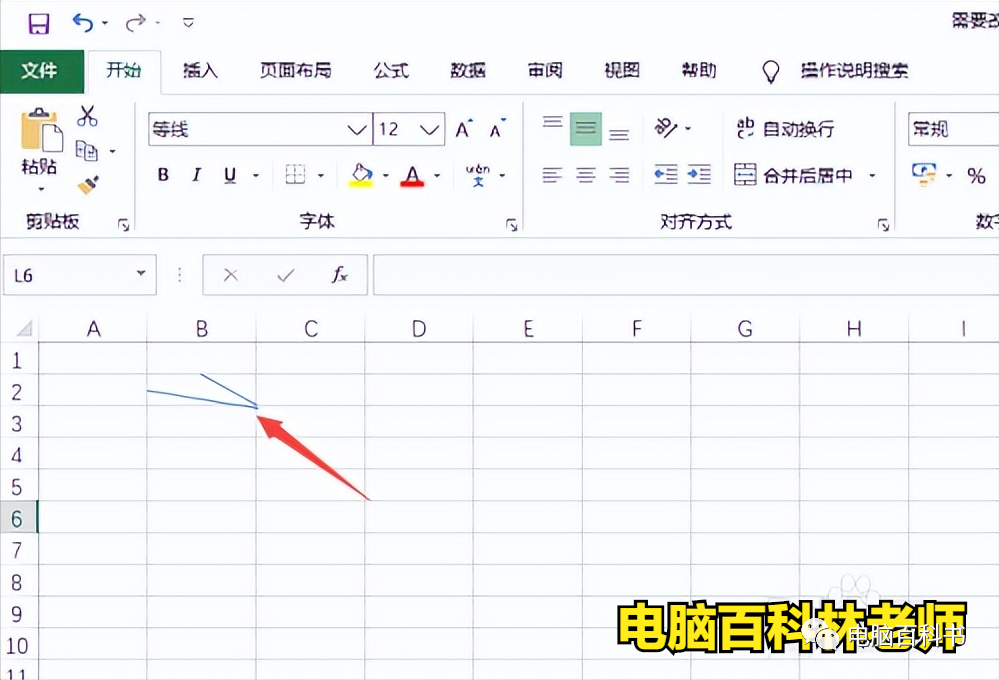
Task: Click the Increase Font Size icon
Action: (x=464, y=129)
